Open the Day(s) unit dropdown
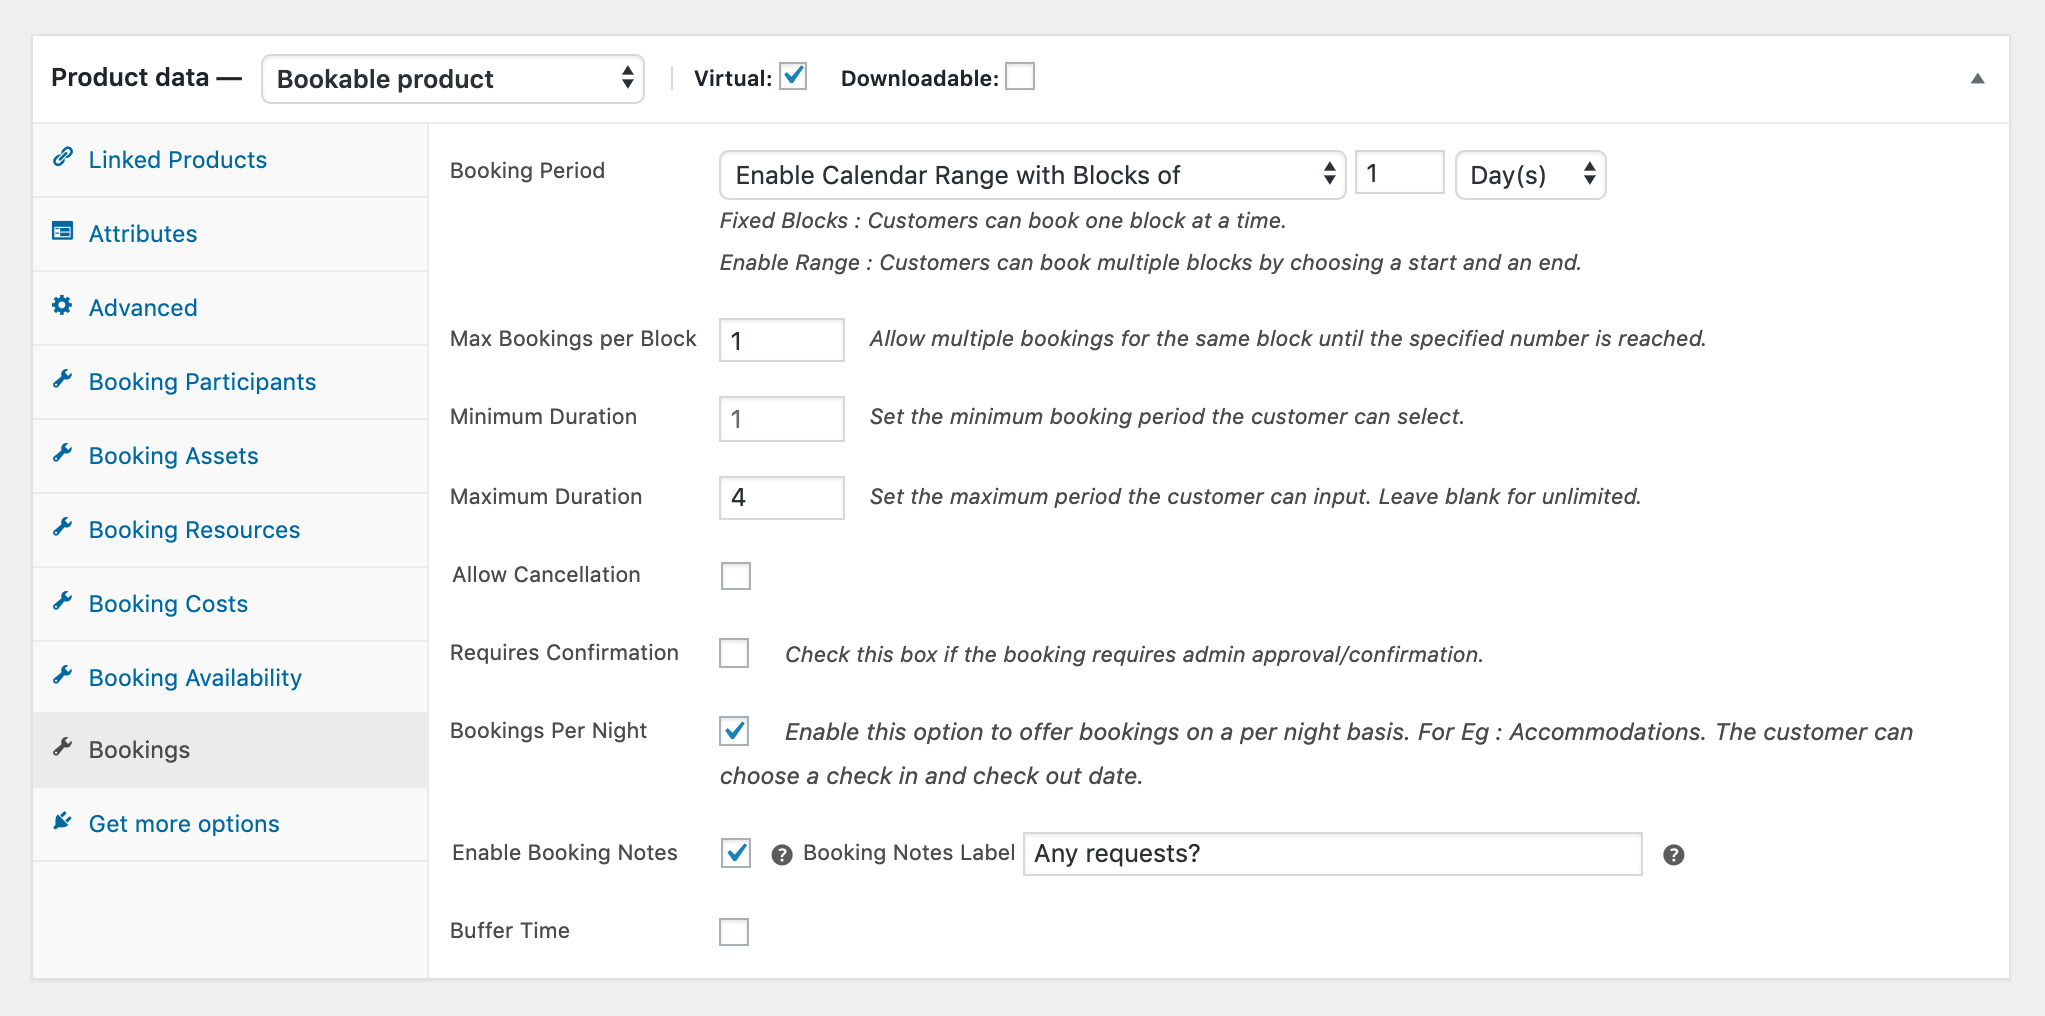The width and height of the screenshot is (2045, 1016). tap(1530, 175)
